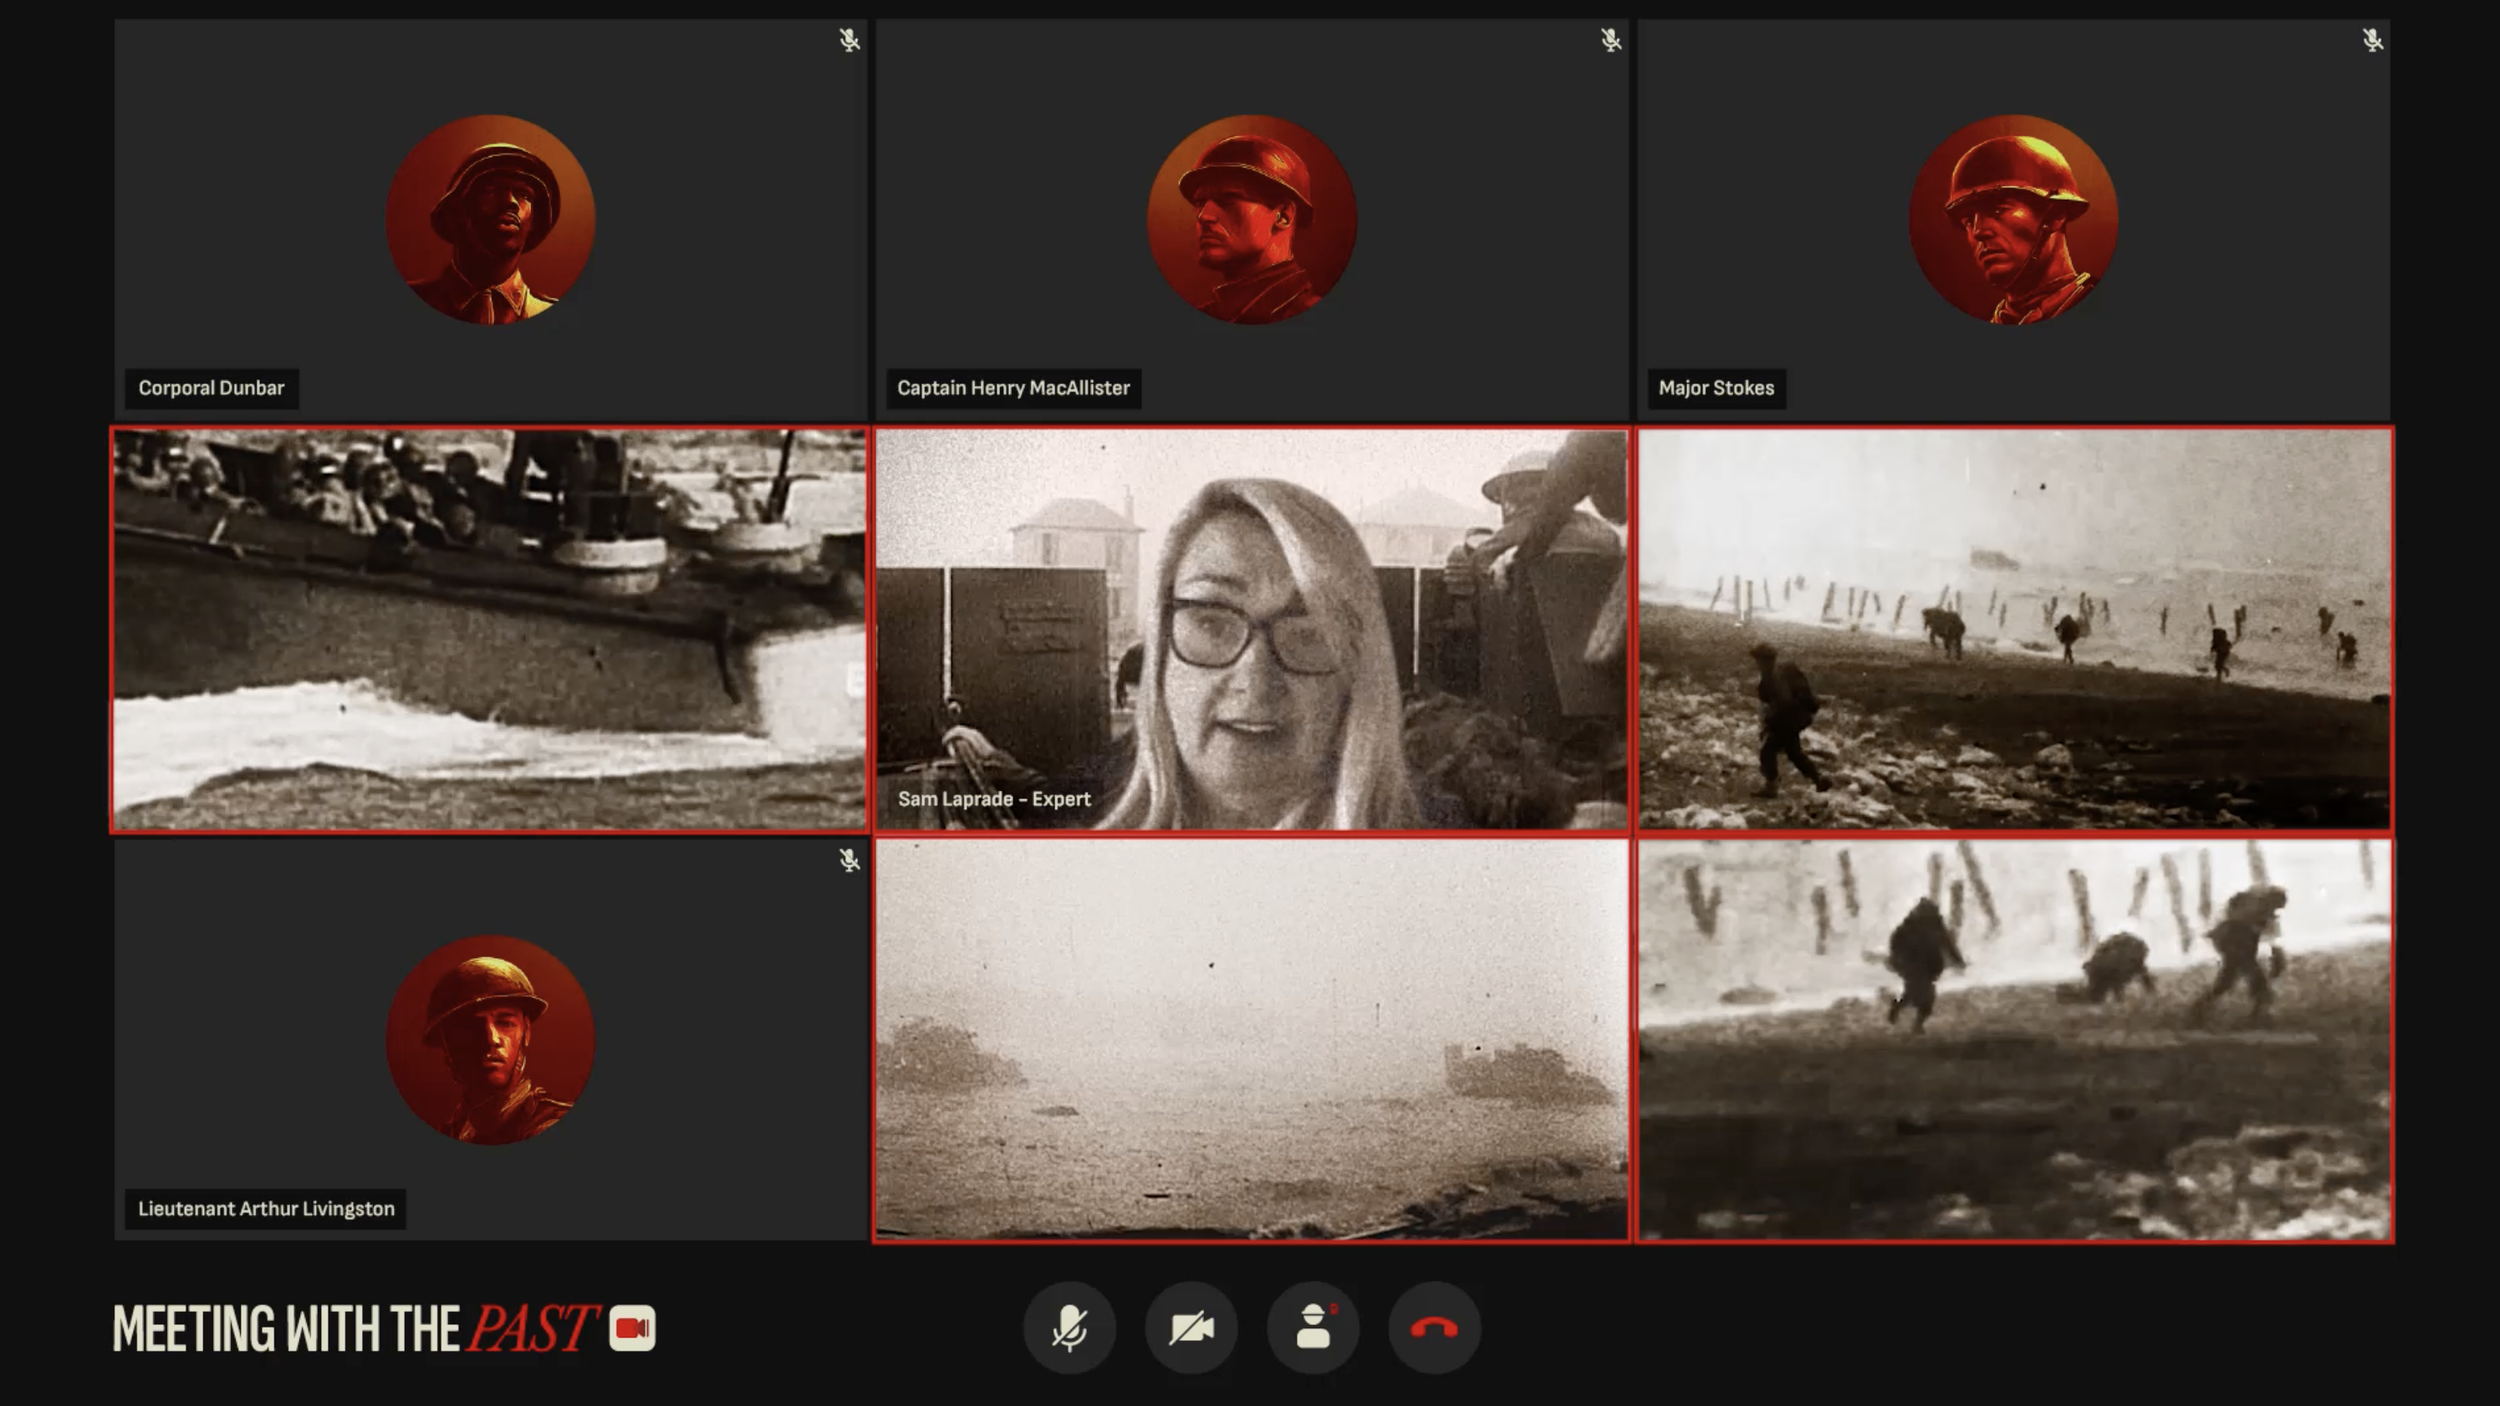Click Lieutenant Arthur Livingston's muted mic icon

click(849, 860)
